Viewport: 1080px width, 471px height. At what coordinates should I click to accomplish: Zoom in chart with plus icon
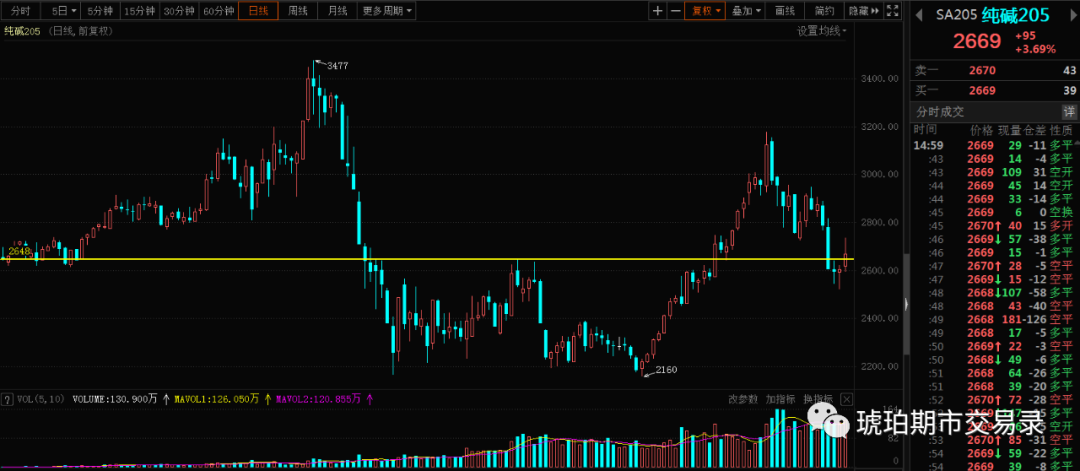coord(658,11)
